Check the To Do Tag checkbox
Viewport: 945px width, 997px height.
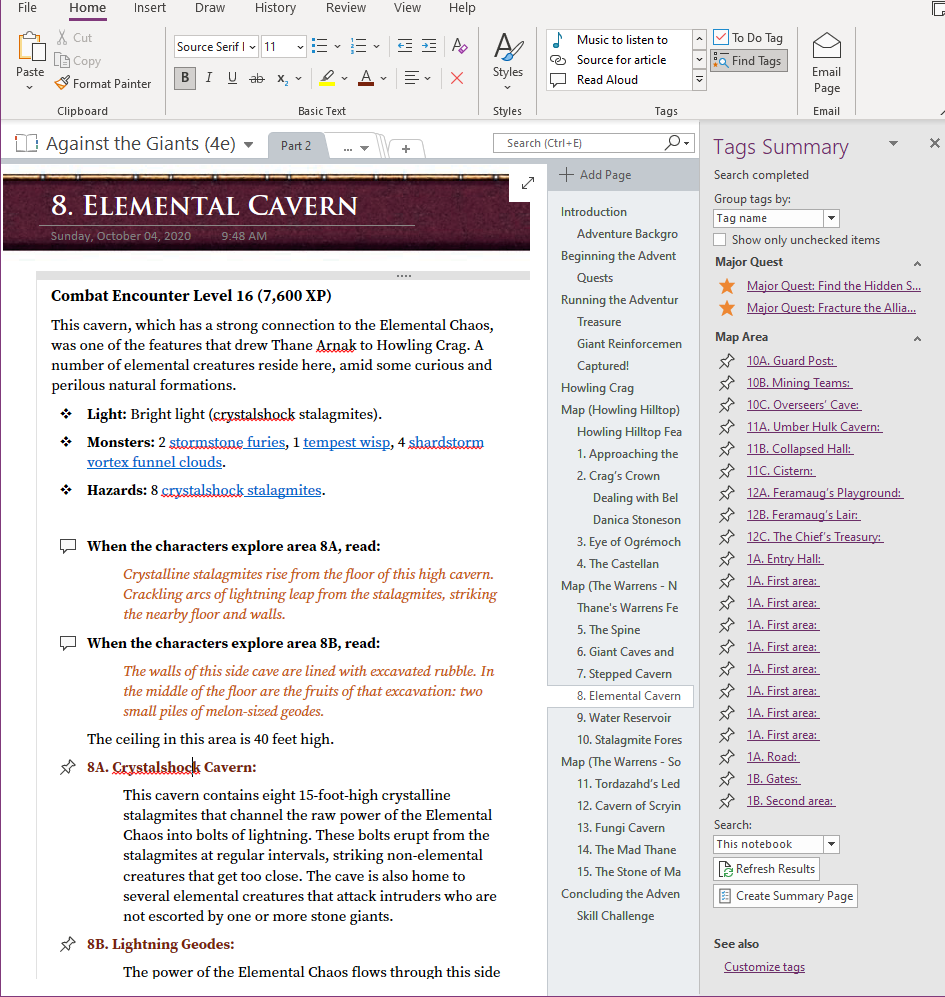(x=721, y=38)
